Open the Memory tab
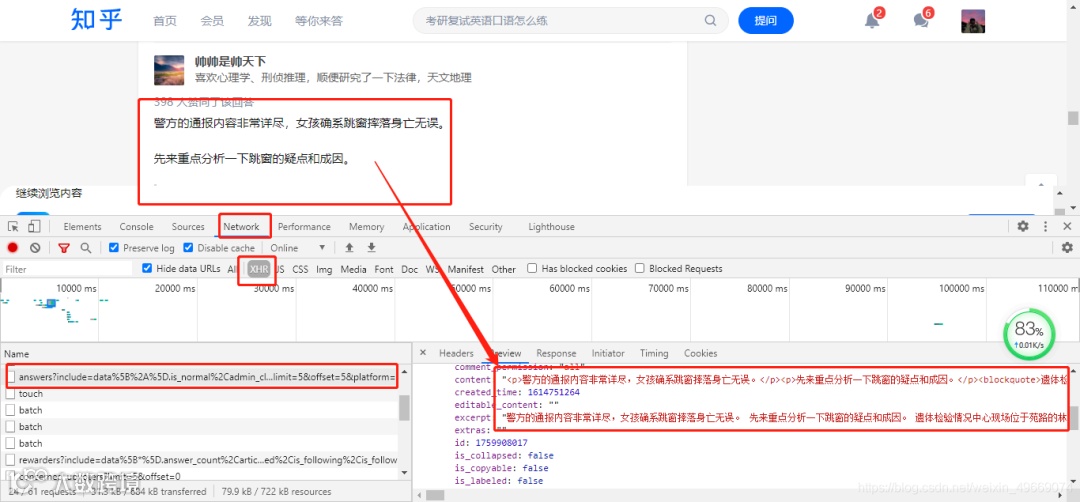 click(366, 227)
